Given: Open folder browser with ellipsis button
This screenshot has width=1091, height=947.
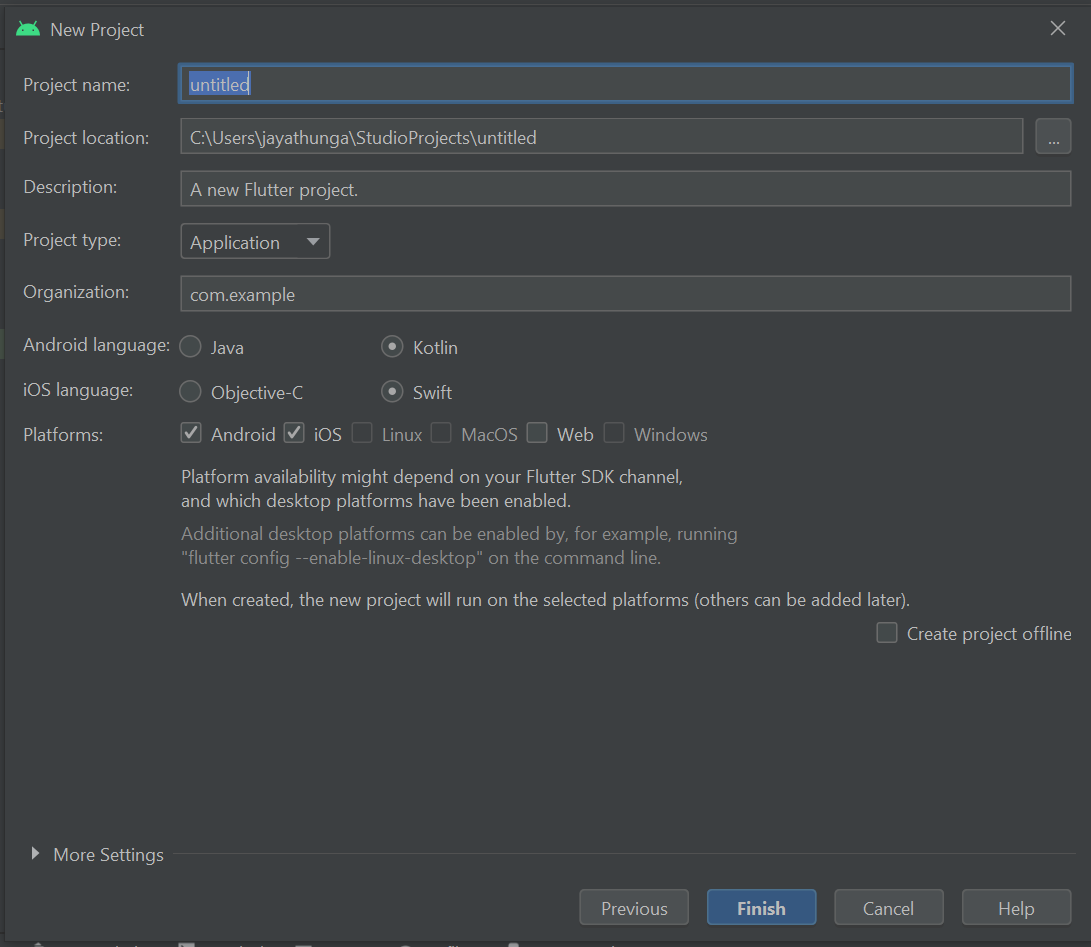Looking at the screenshot, I should tap(1053, 137).
